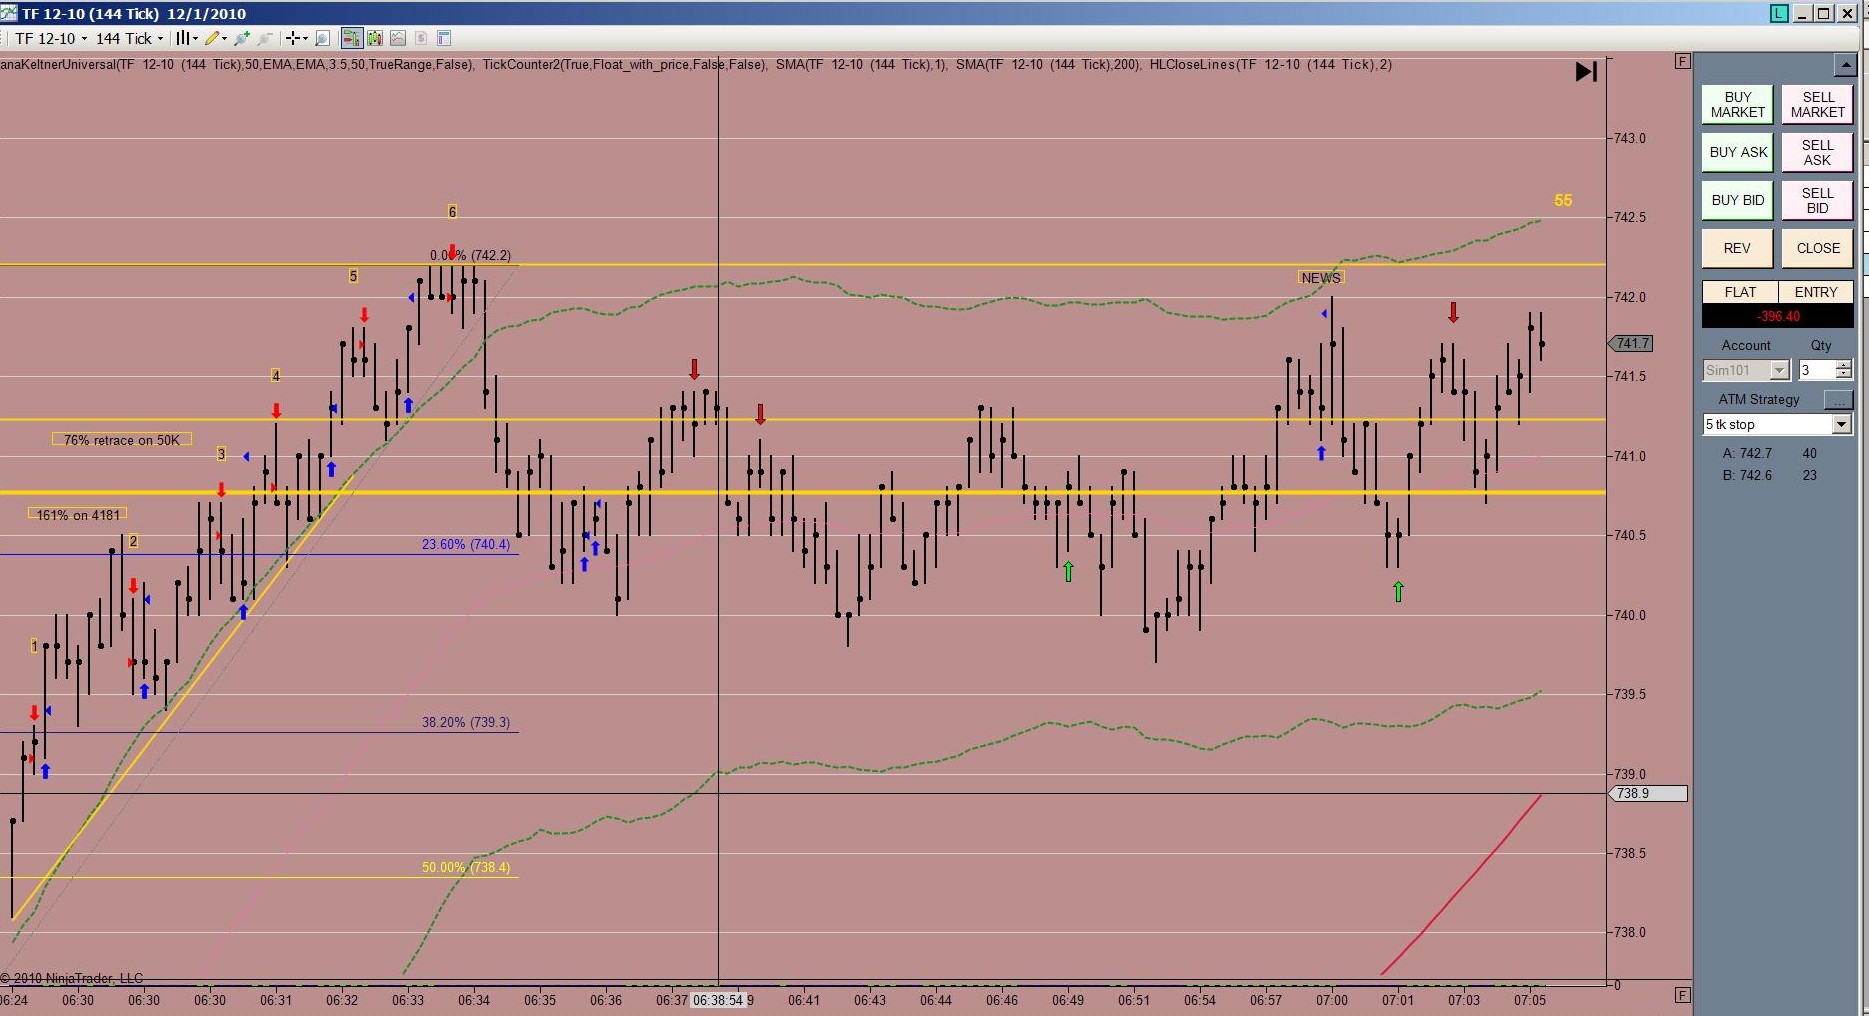Click the A: 742.7 ask price text
Screen dimensions: 1869x1016
[x=1747, y=453]
